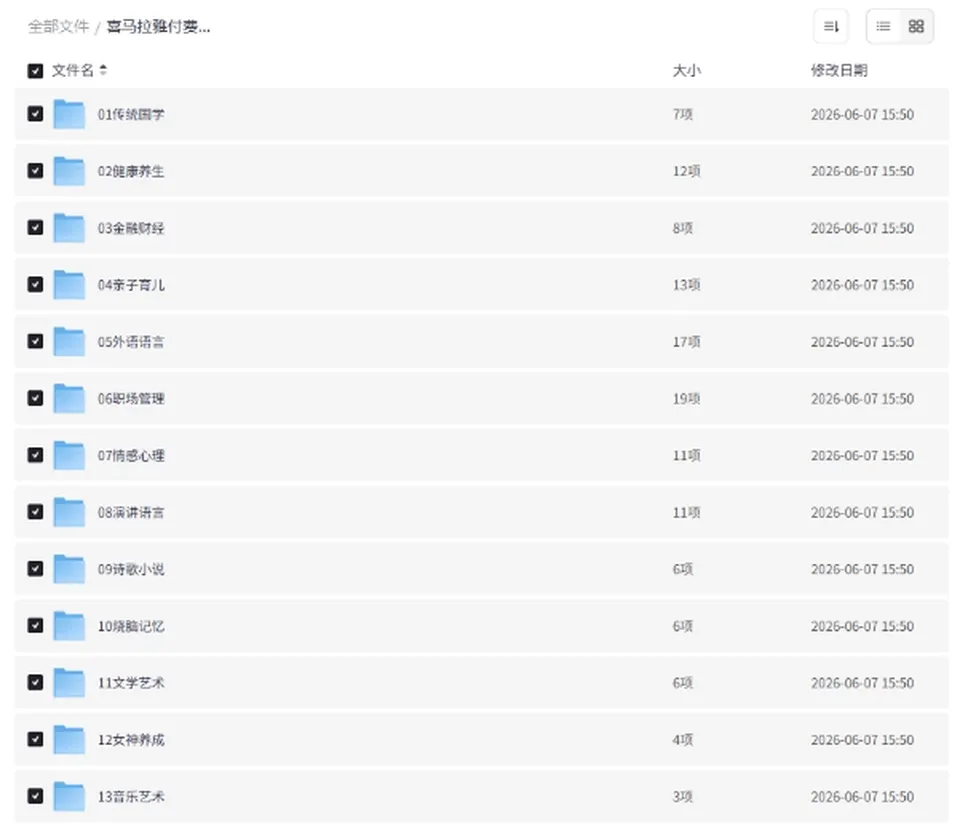Switch to list view layout

[x=883, y=26]
